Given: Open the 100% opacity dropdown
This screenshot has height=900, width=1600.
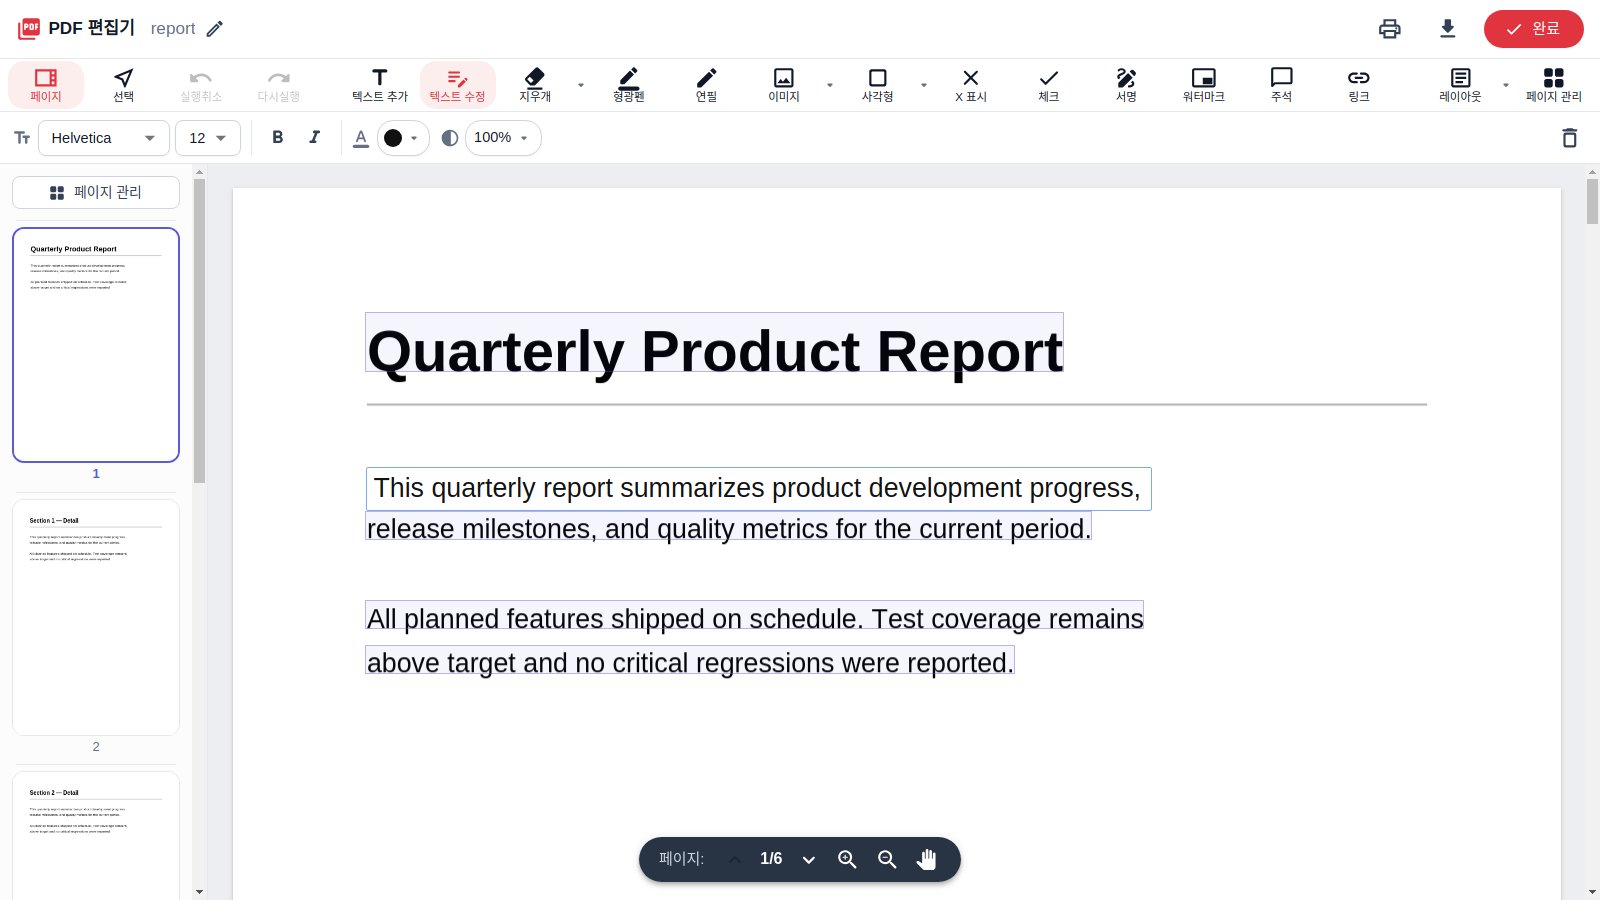Looking at the screenshot, I should click(503, 138).
